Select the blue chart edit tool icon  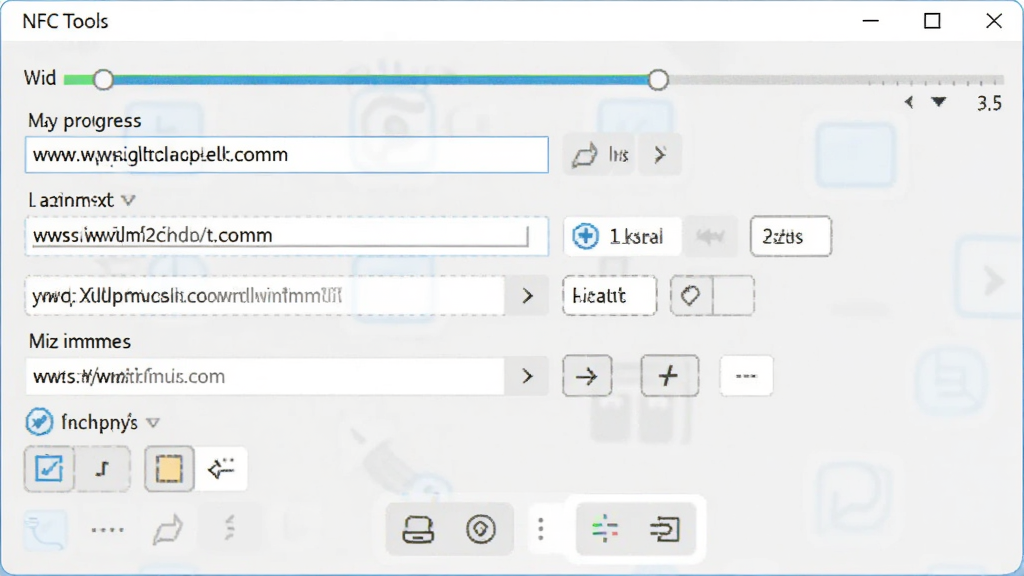[49, 469]
